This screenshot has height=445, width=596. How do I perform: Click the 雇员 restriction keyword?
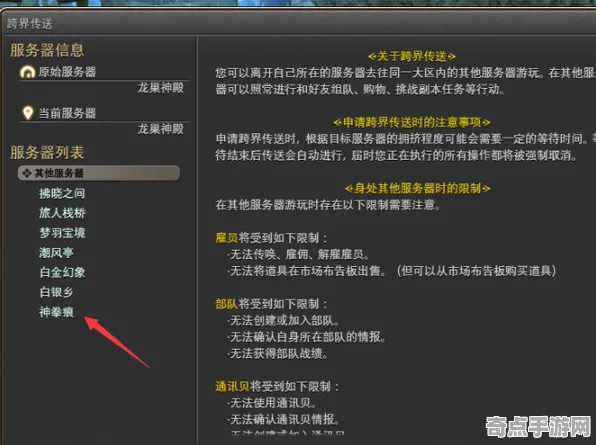click(227, 238)
